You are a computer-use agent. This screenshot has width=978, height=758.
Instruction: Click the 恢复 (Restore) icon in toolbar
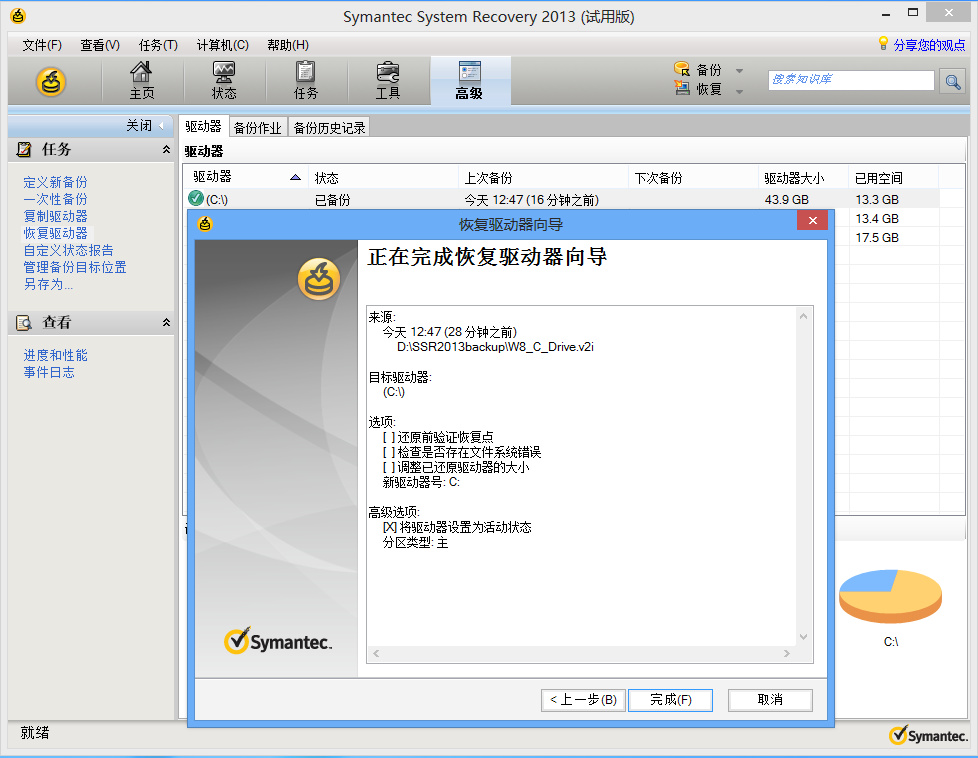click(682, 89)
